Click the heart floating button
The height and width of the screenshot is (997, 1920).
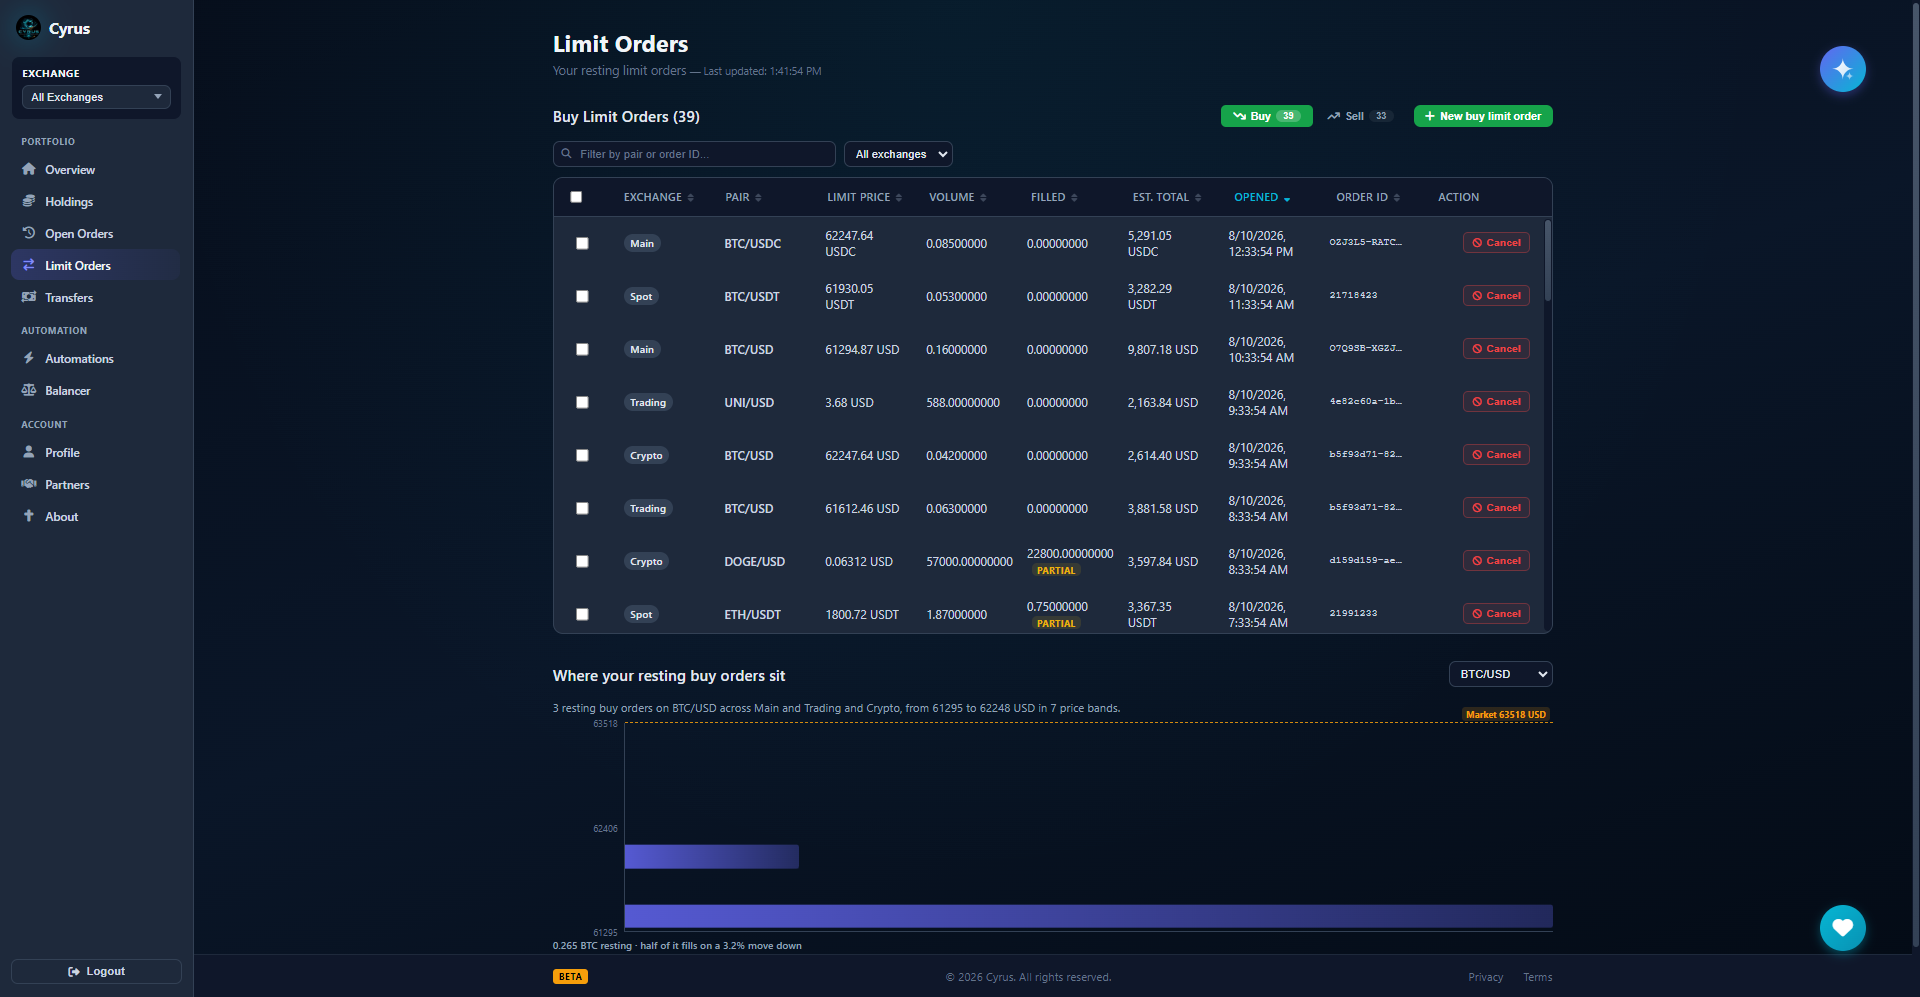1842,928
